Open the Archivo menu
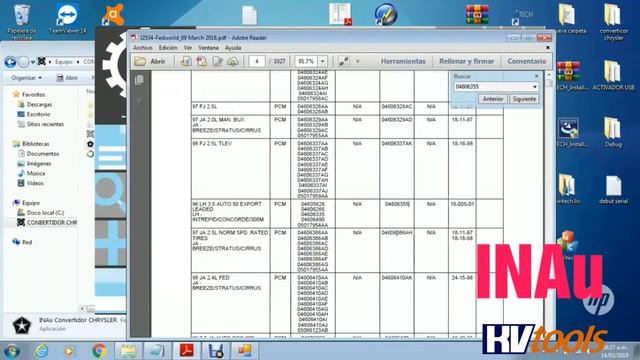The image size is (640, 360). coord(142,48)
